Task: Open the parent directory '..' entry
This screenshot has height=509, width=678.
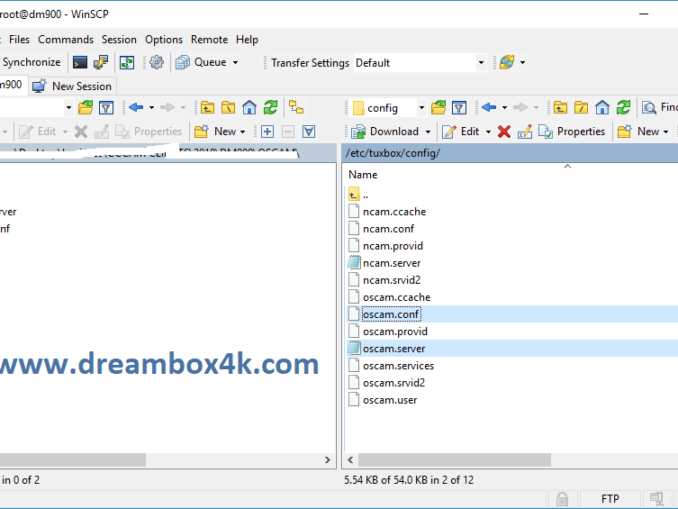Action: tap(358, 195)
